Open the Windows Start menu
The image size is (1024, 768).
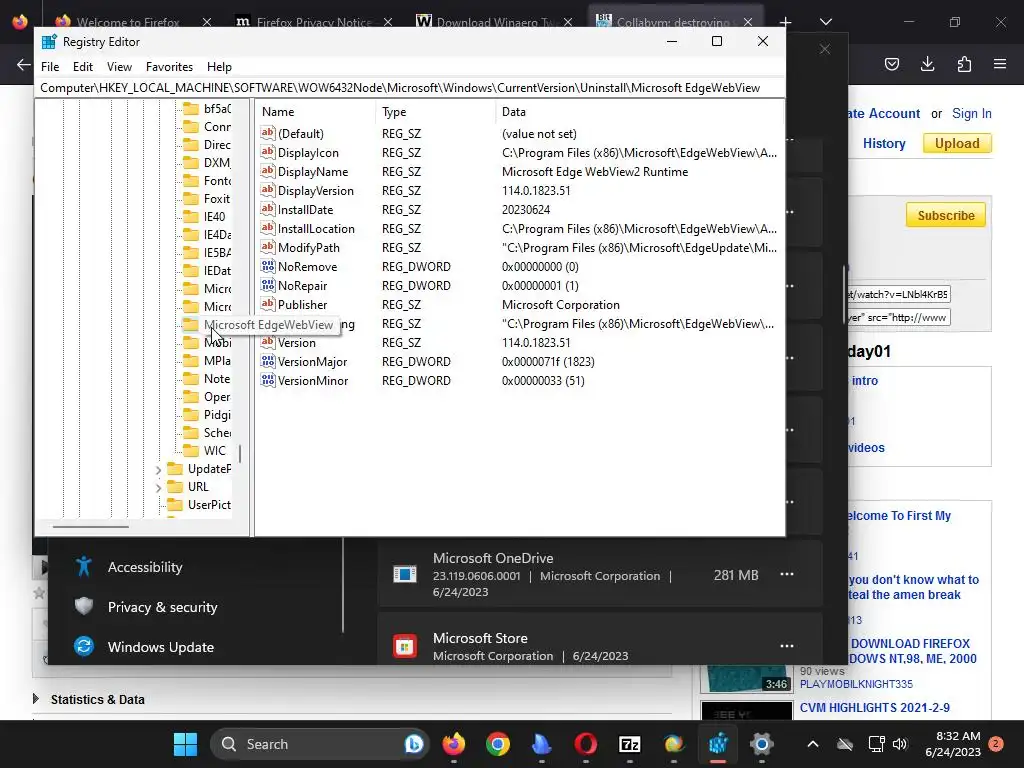point(185,744)
